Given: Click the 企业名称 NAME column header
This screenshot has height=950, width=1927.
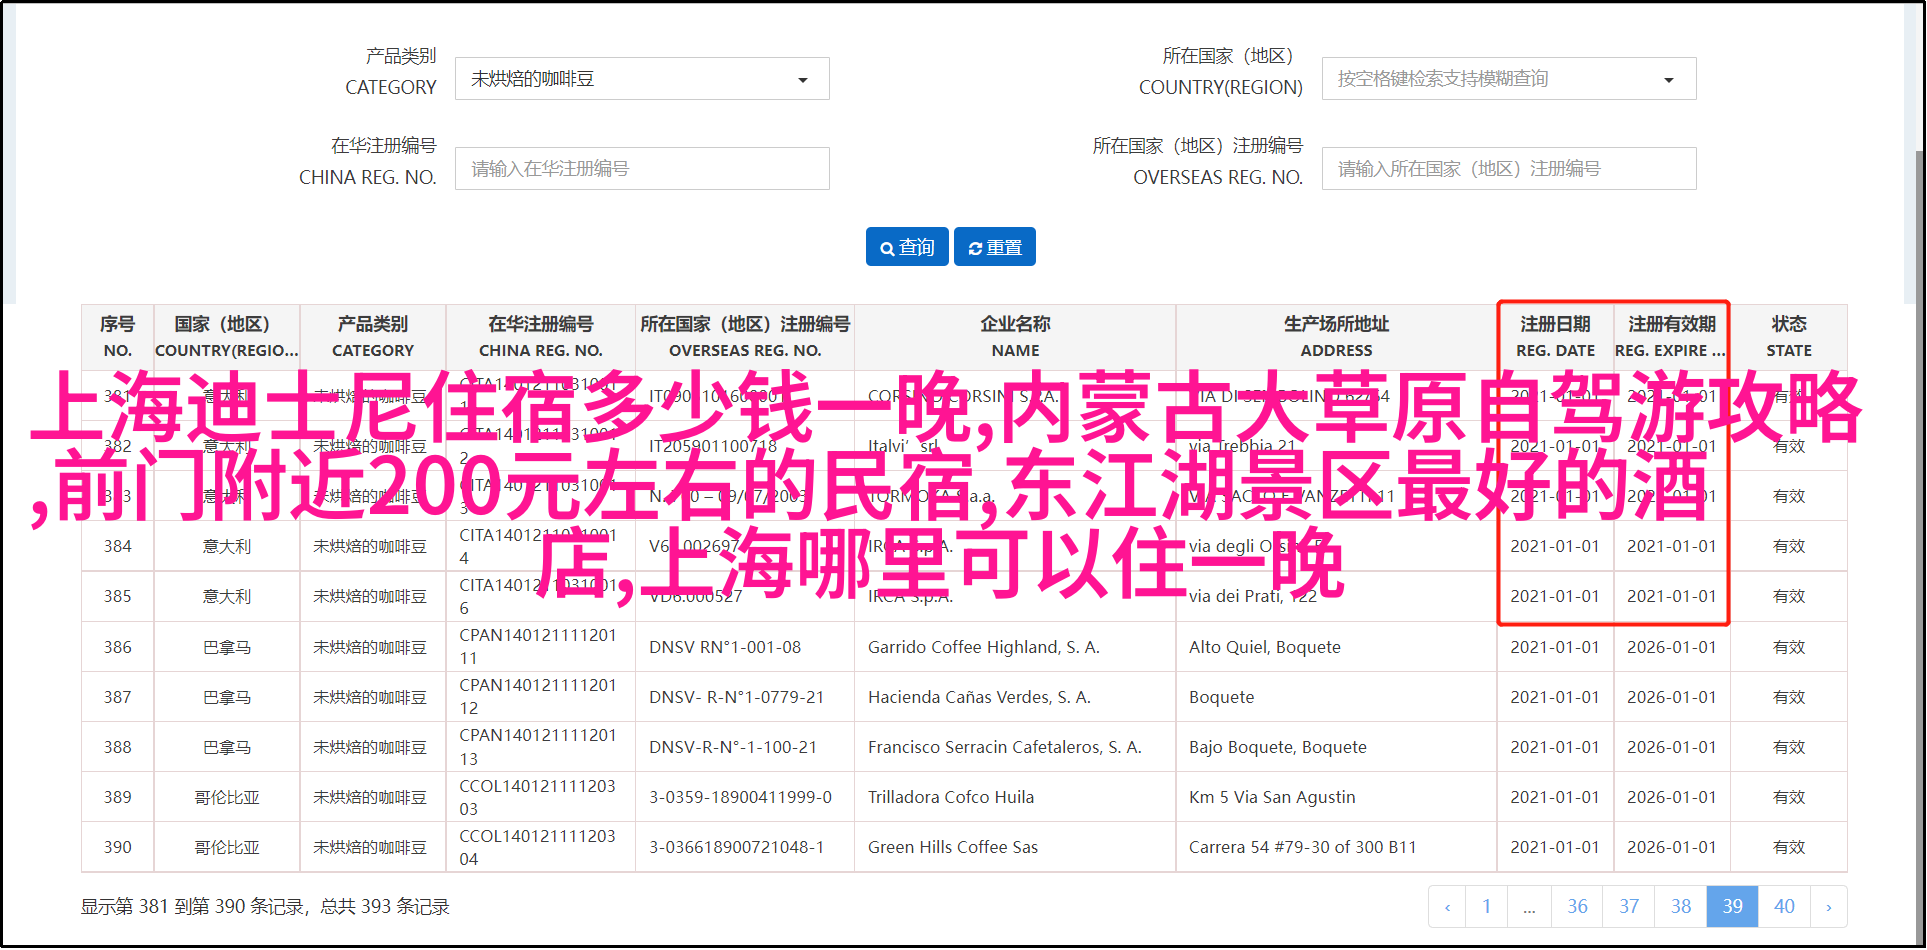Looking at the screenshot, I should coord(1015,337).
